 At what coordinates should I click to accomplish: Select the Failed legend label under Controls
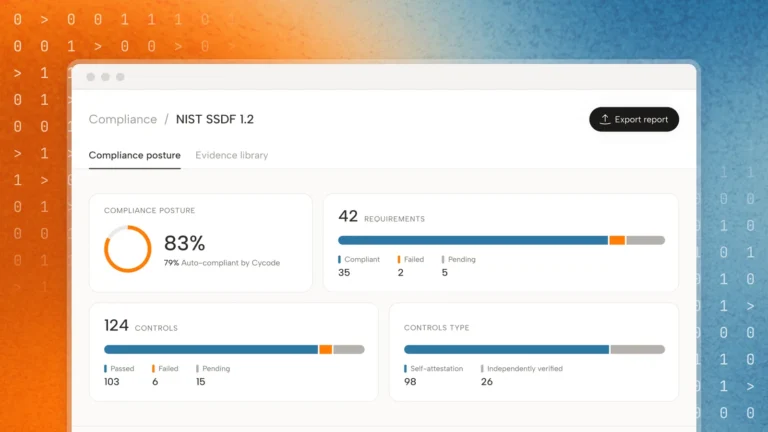tap(168, 369)
